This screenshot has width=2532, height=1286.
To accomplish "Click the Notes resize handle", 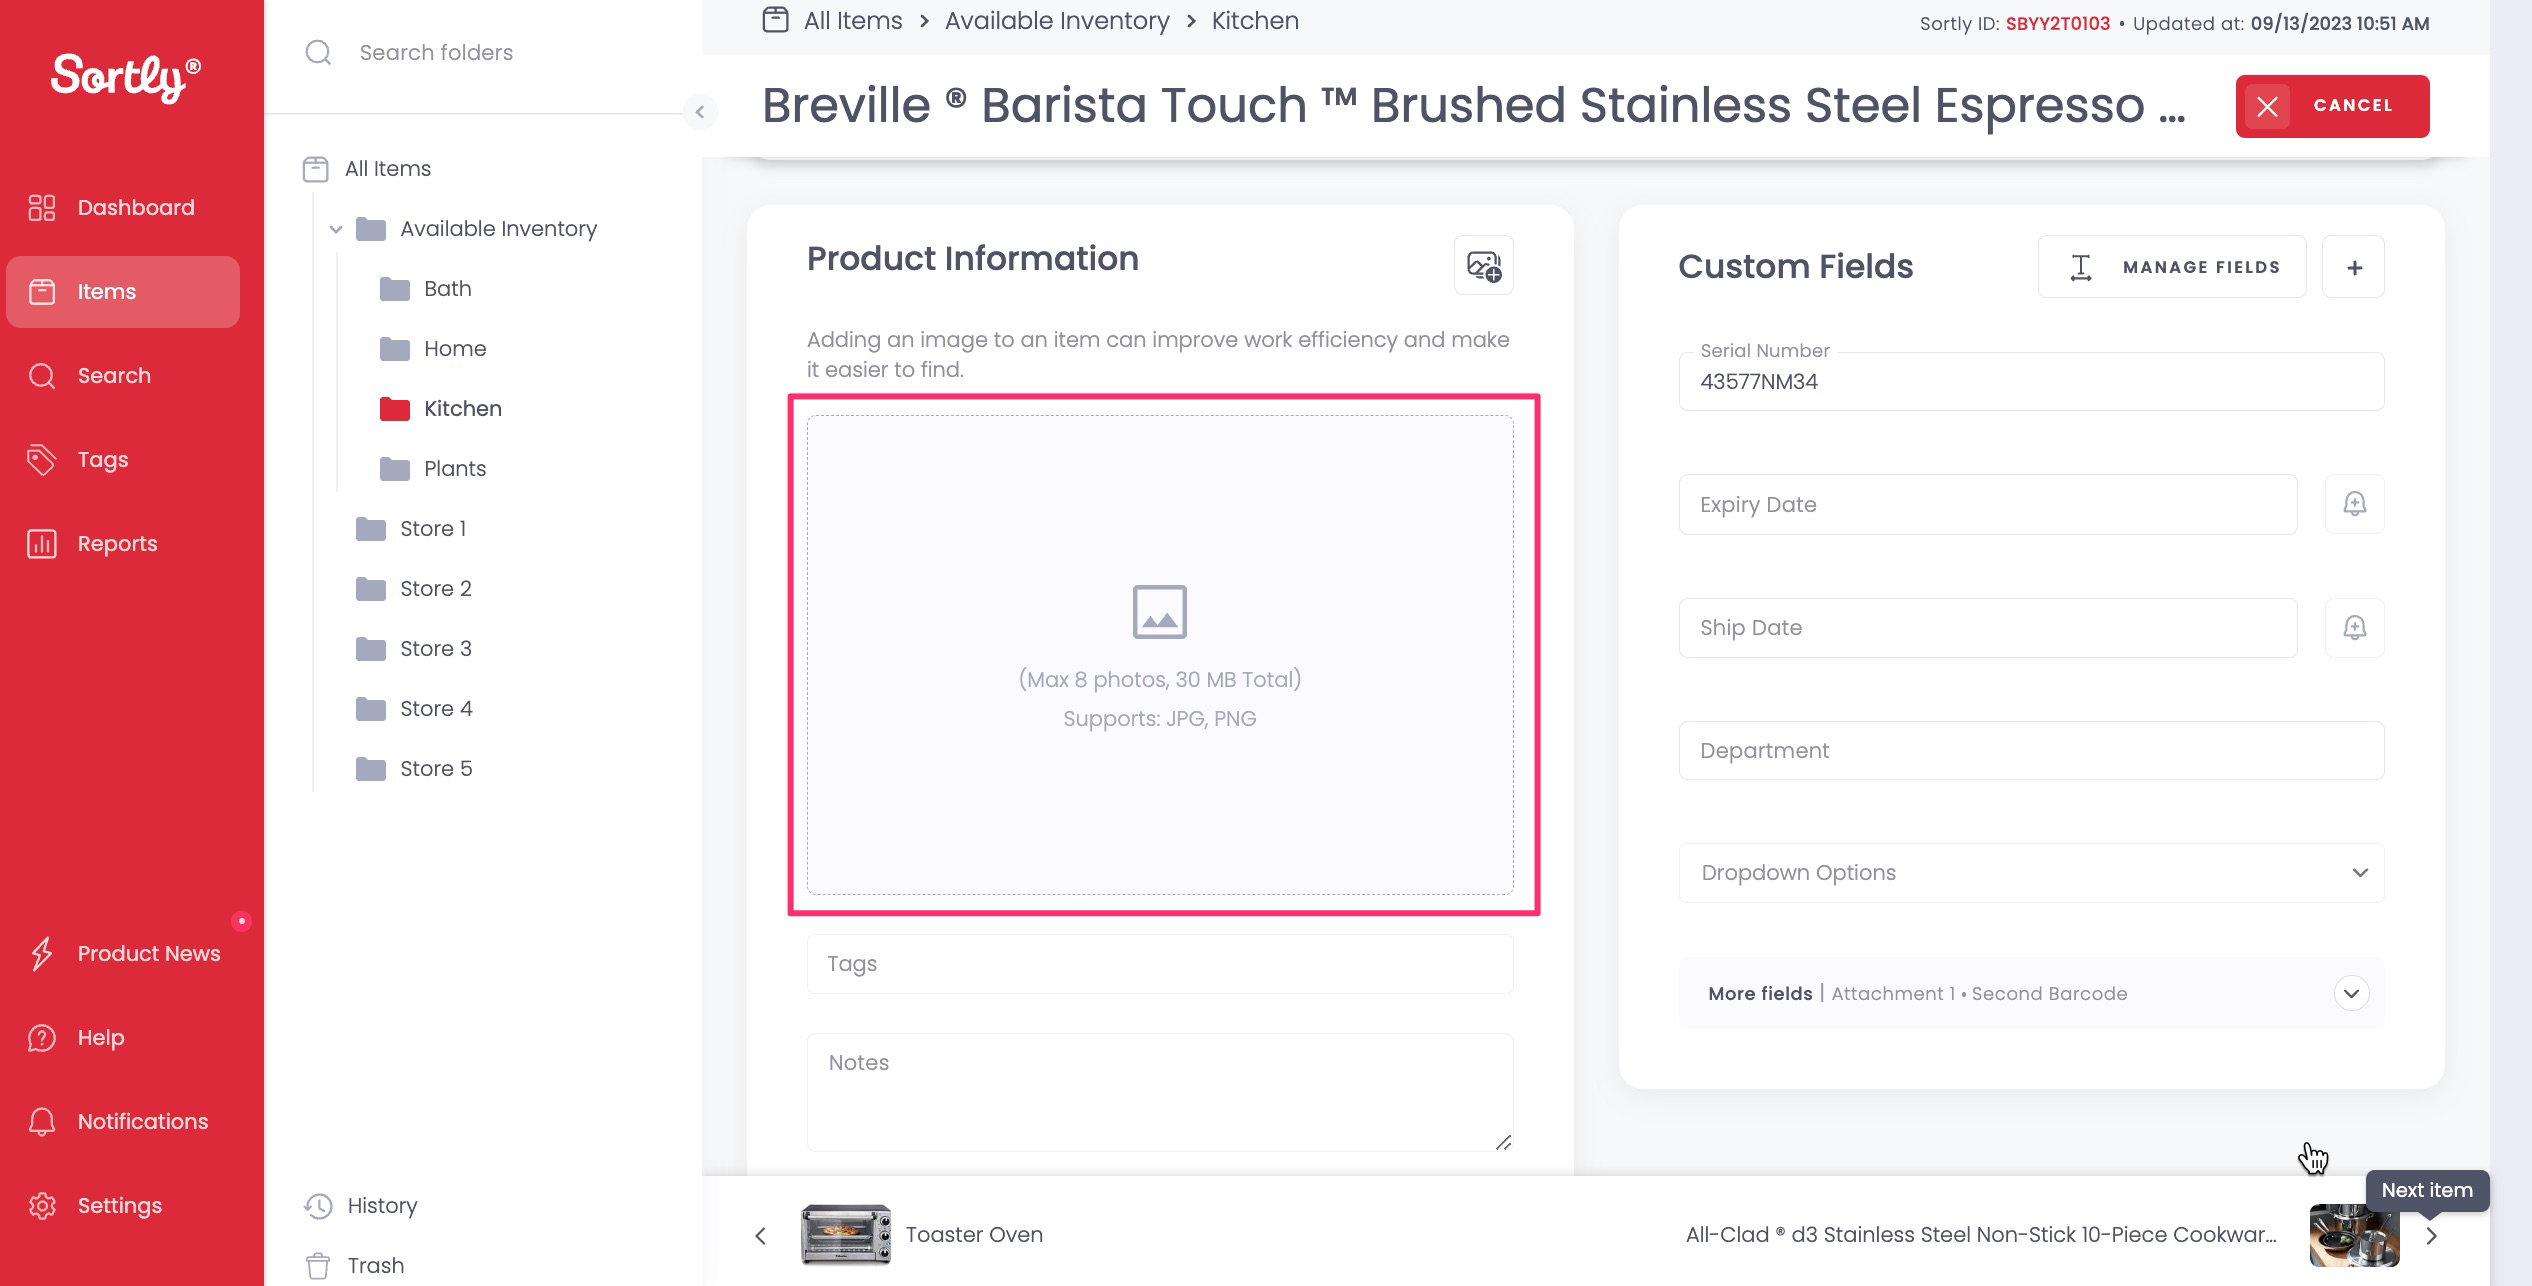I will click(1503, 1142).
